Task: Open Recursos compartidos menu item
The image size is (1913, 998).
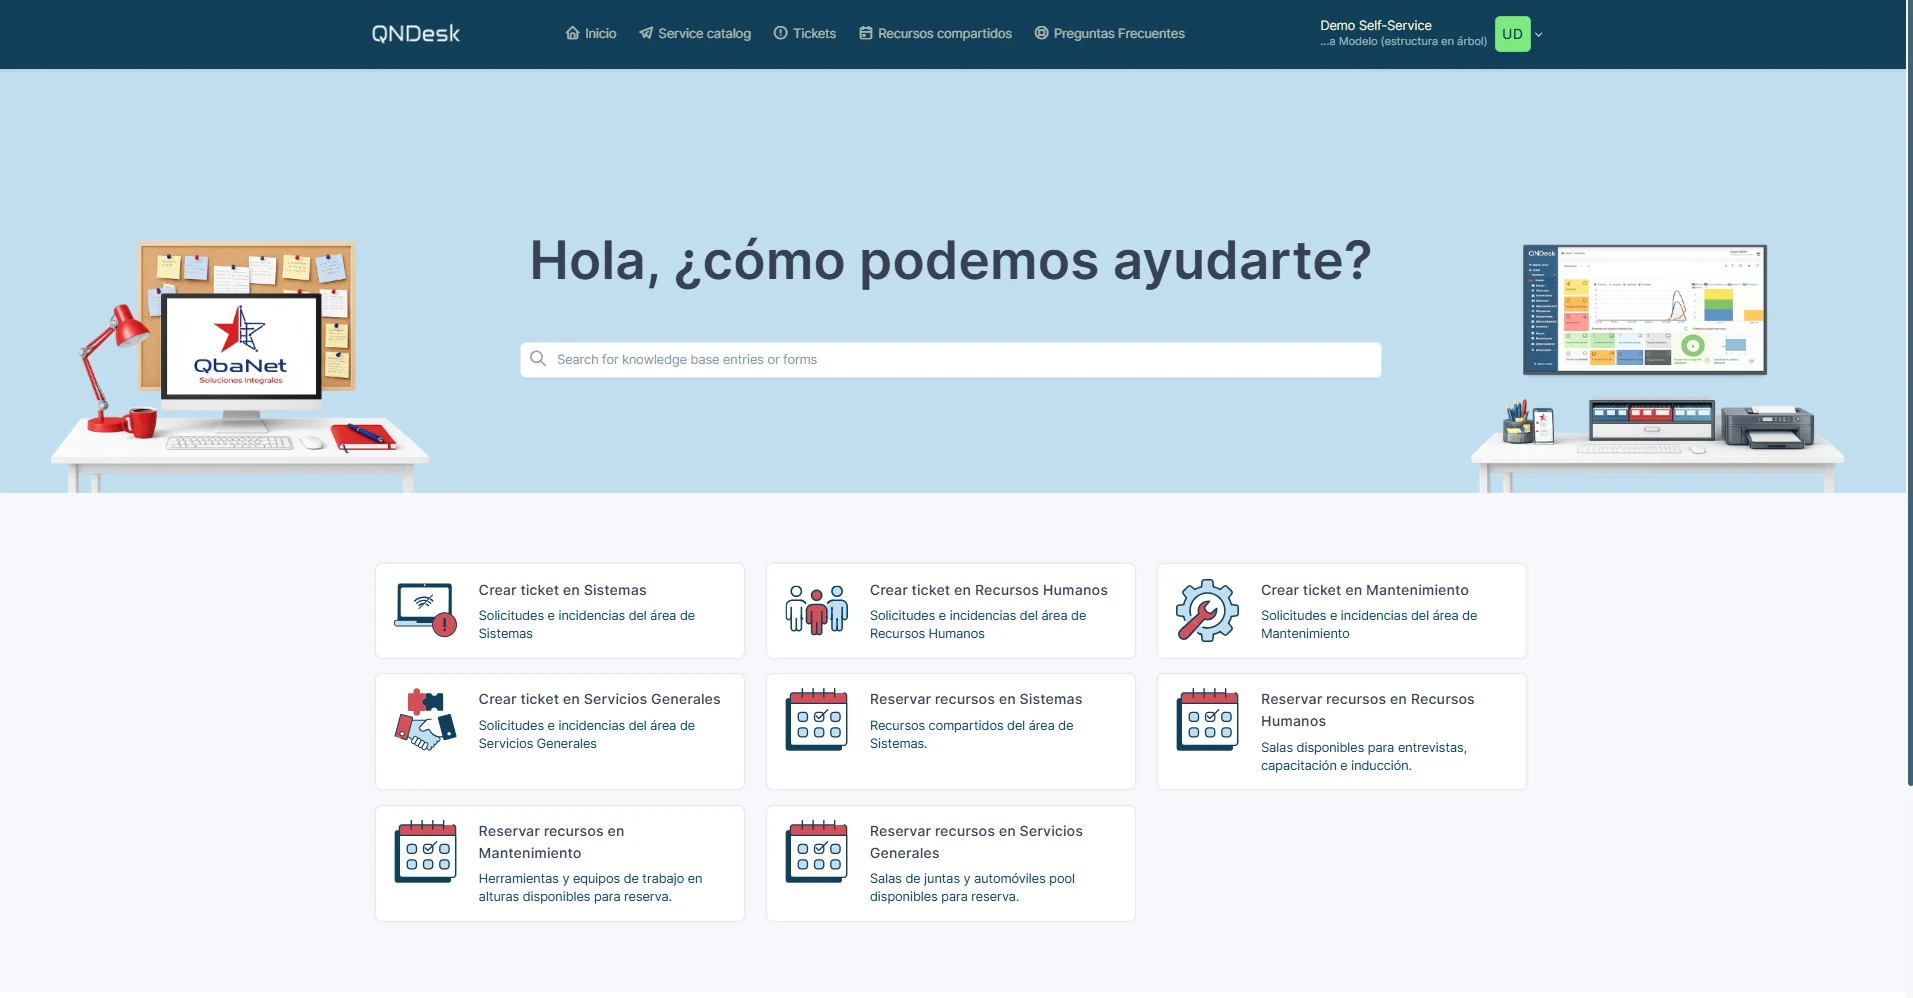Action: tap(935, 33)
